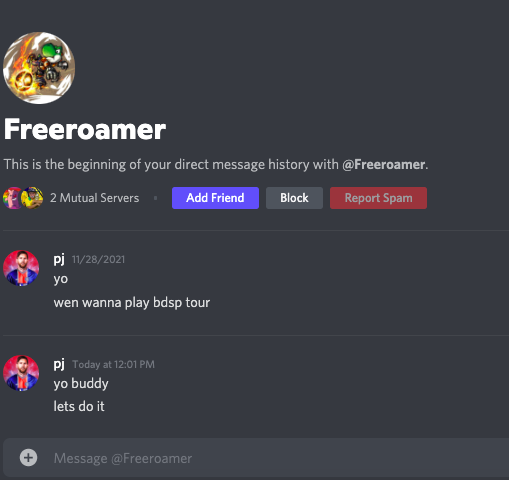Click the large Freeroamer name heading
Screen dimensions: 509x480
coord(85,129)
